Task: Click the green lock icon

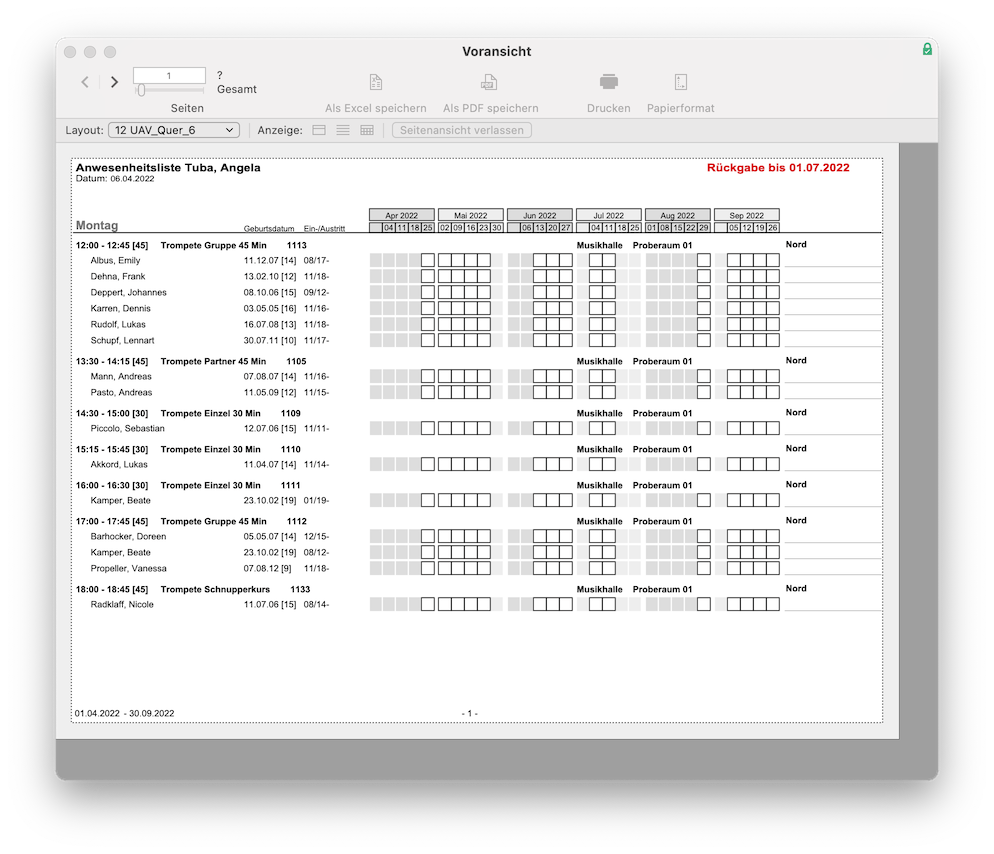Action: pos(927,49)
